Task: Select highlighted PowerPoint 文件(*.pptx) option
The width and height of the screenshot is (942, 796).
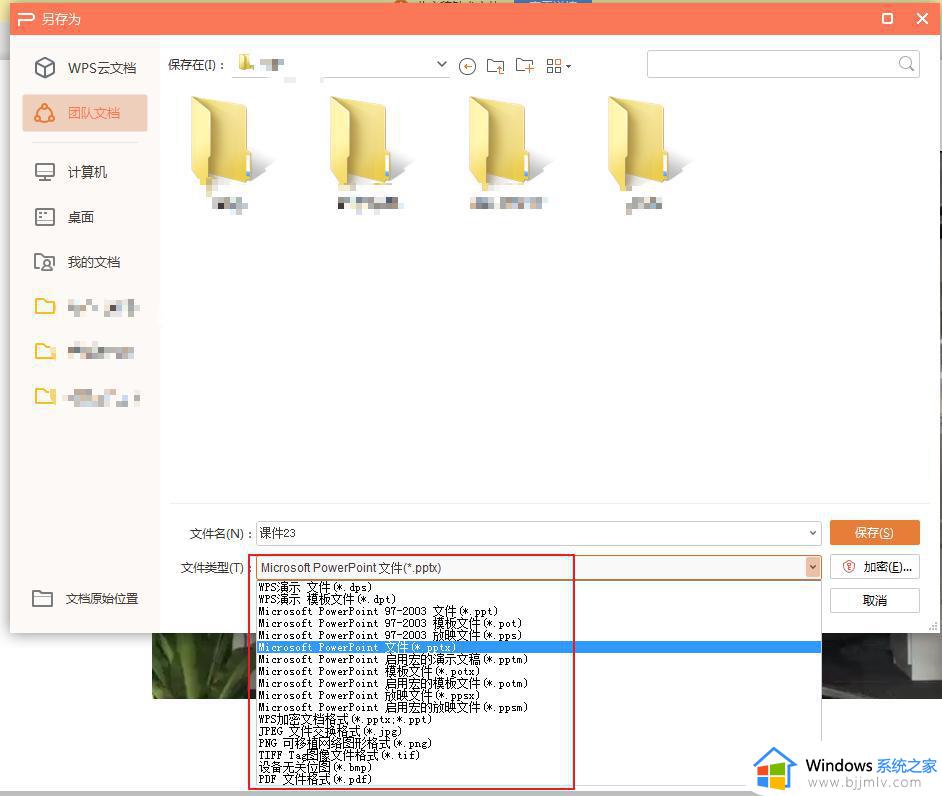Action: [x=539, y=647]
